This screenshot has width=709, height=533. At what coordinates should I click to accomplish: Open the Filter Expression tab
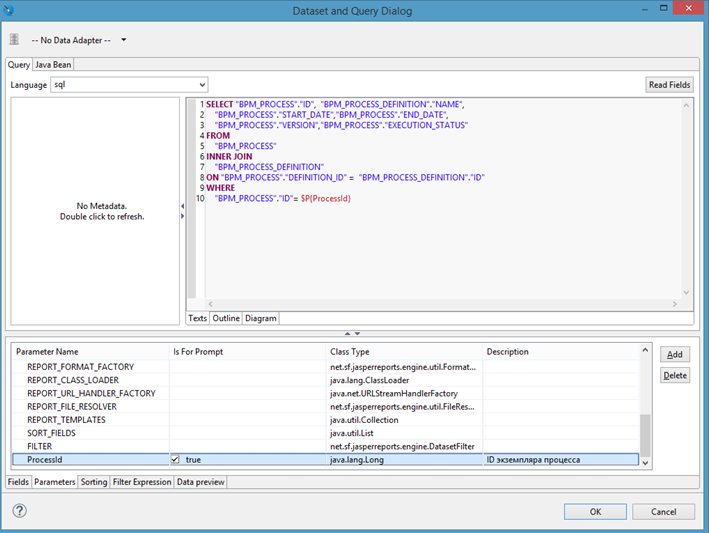(142, 482)
